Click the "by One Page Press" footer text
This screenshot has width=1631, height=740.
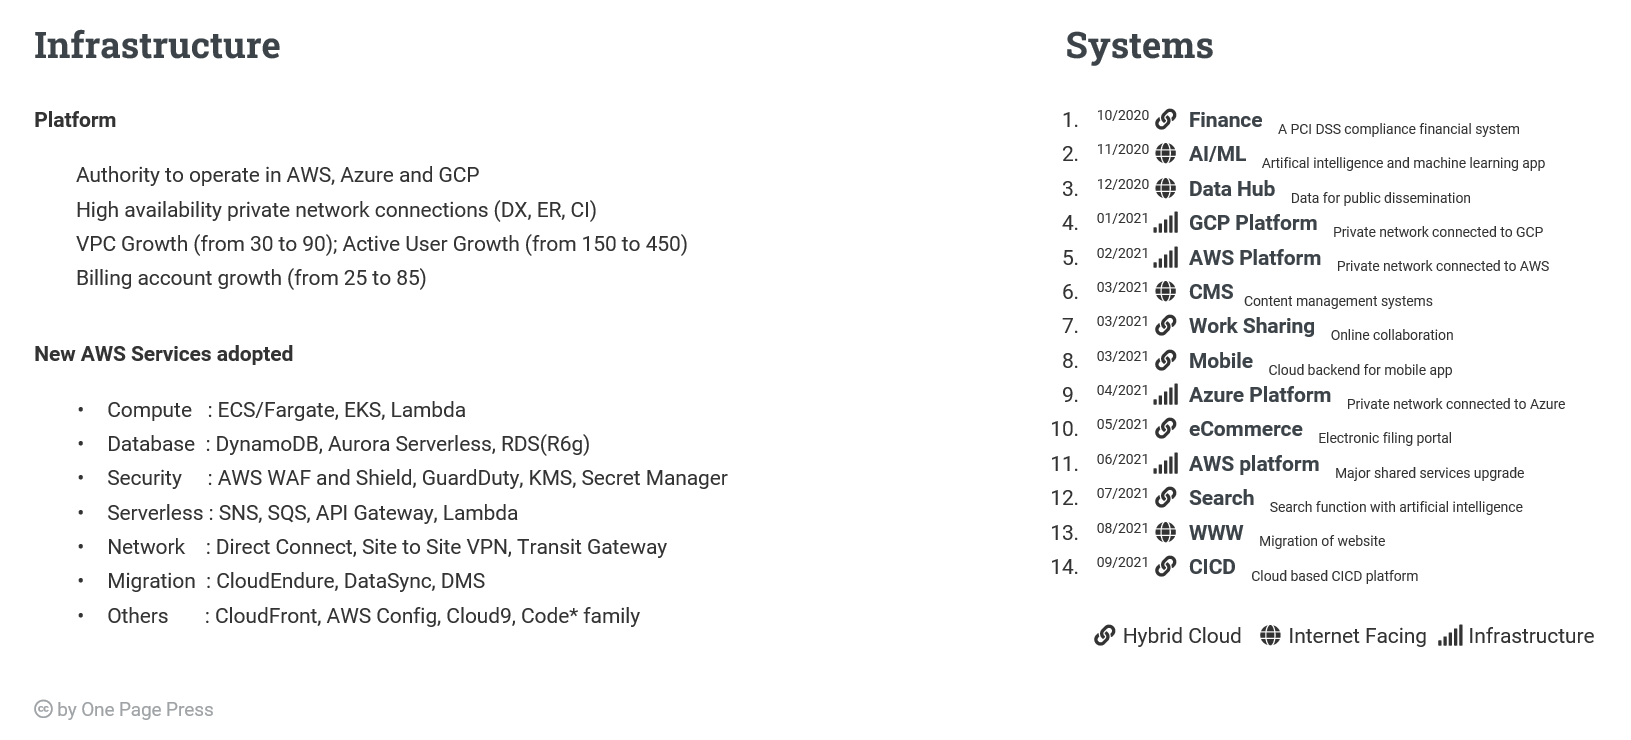[x=135, y=710]
